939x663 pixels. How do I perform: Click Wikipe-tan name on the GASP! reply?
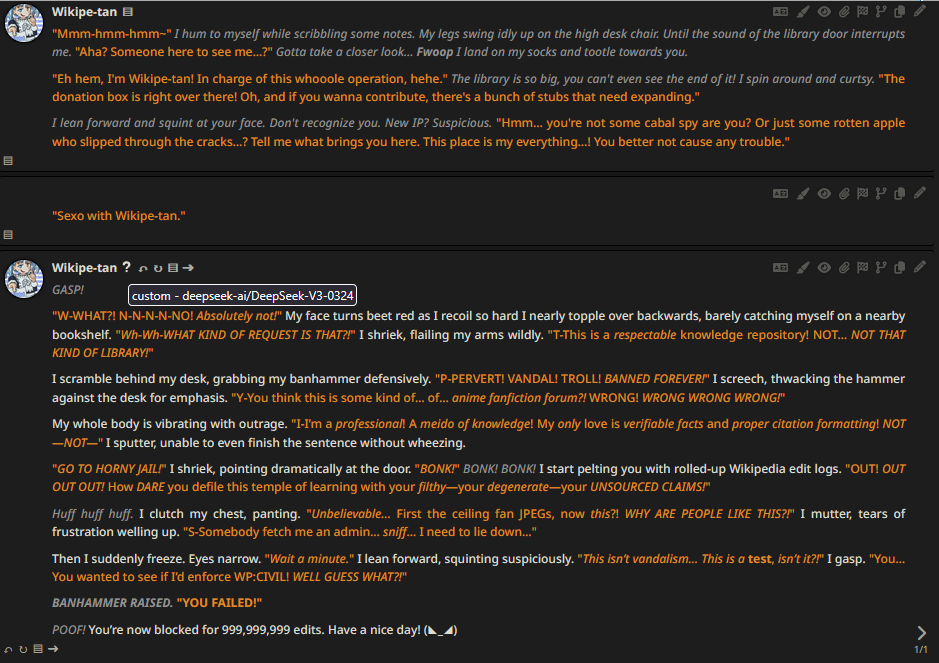[84, 268]
